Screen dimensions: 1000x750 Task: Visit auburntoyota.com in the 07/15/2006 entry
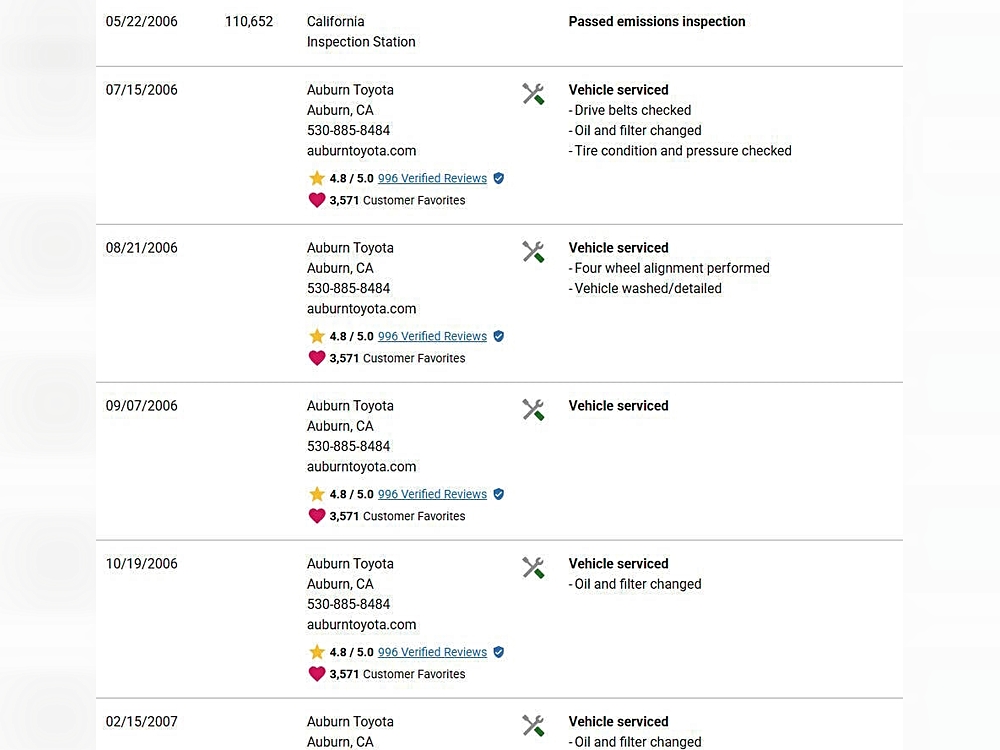[361, 151]
